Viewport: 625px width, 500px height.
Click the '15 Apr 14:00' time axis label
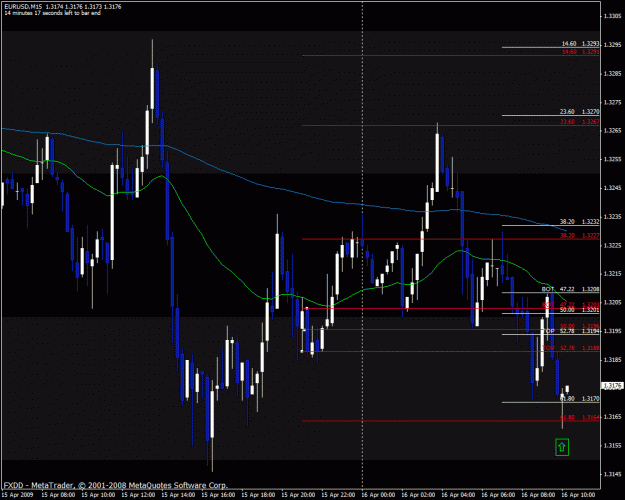[178, 495]
